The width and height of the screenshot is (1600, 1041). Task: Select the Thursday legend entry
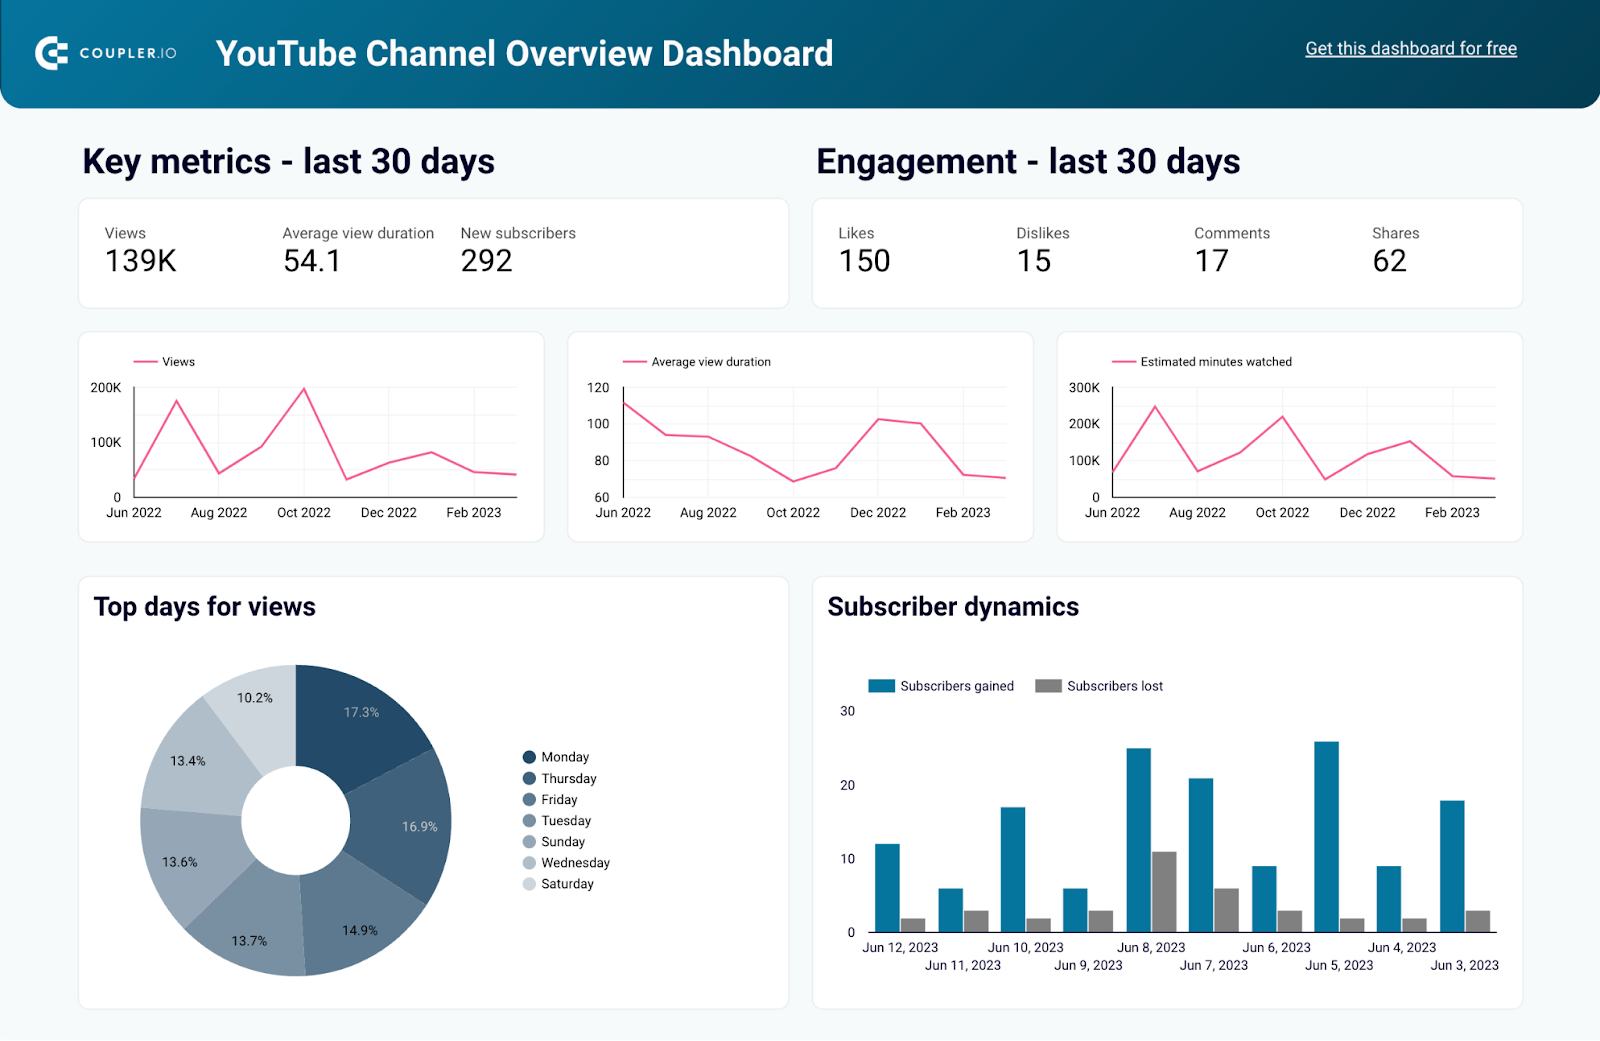[x=566, y=778]
